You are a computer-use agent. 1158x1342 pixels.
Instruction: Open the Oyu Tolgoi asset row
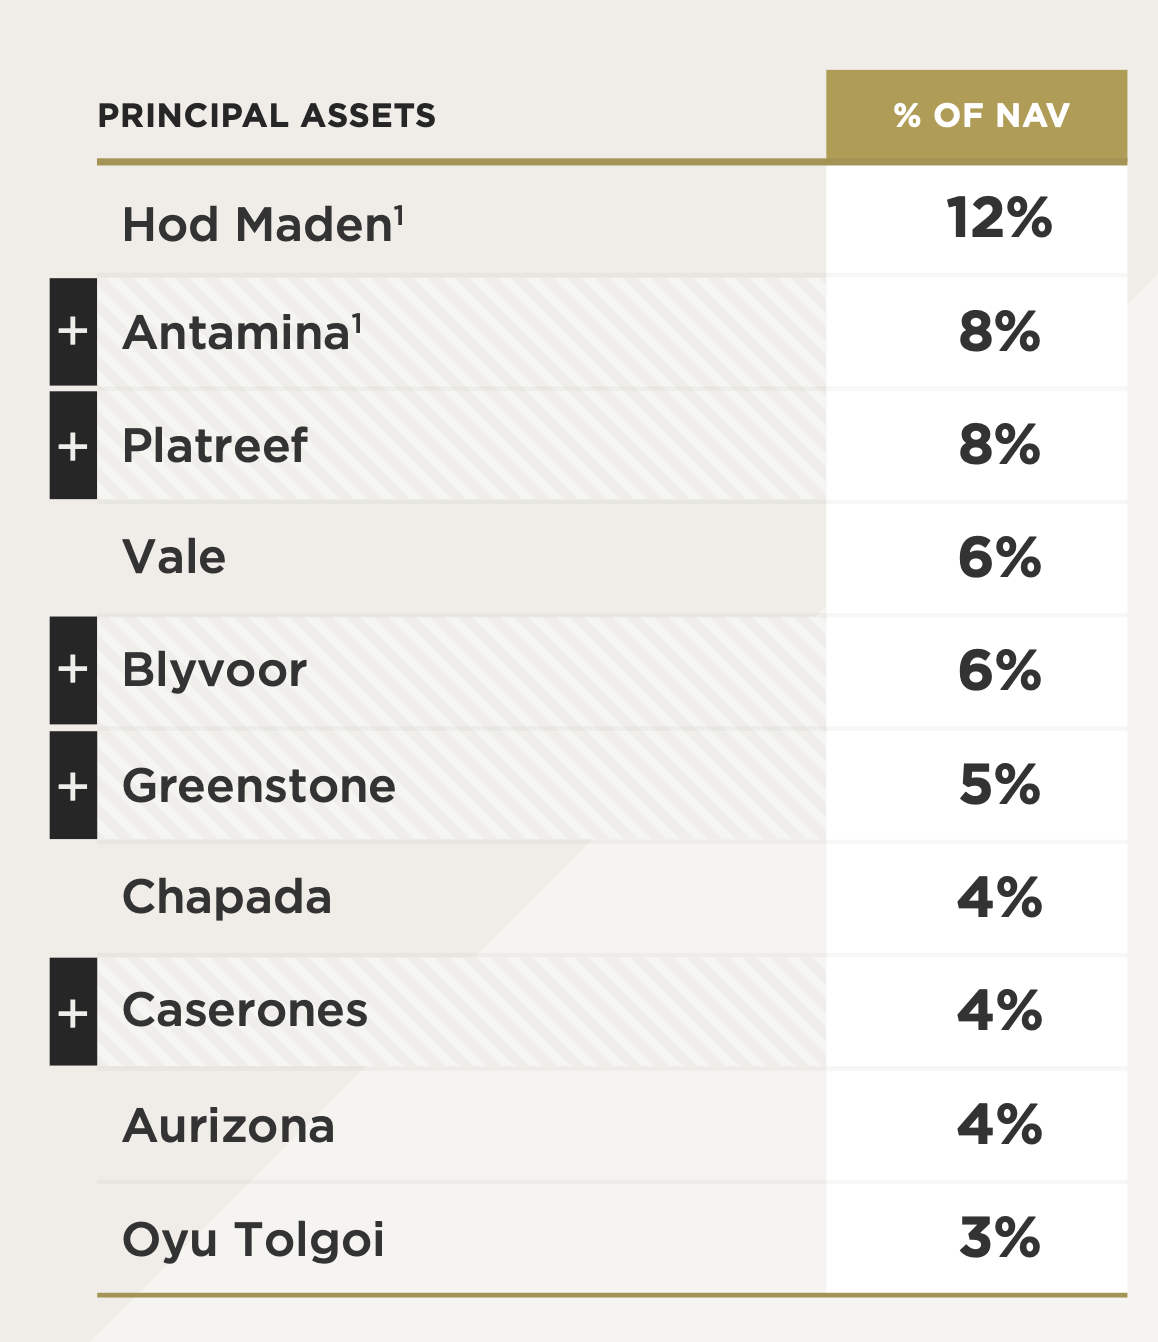[x=252, y=1240]
